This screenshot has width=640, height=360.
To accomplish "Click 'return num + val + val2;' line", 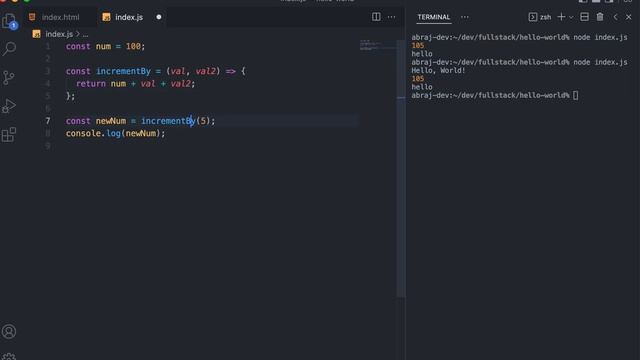I will tap(136, 84).
